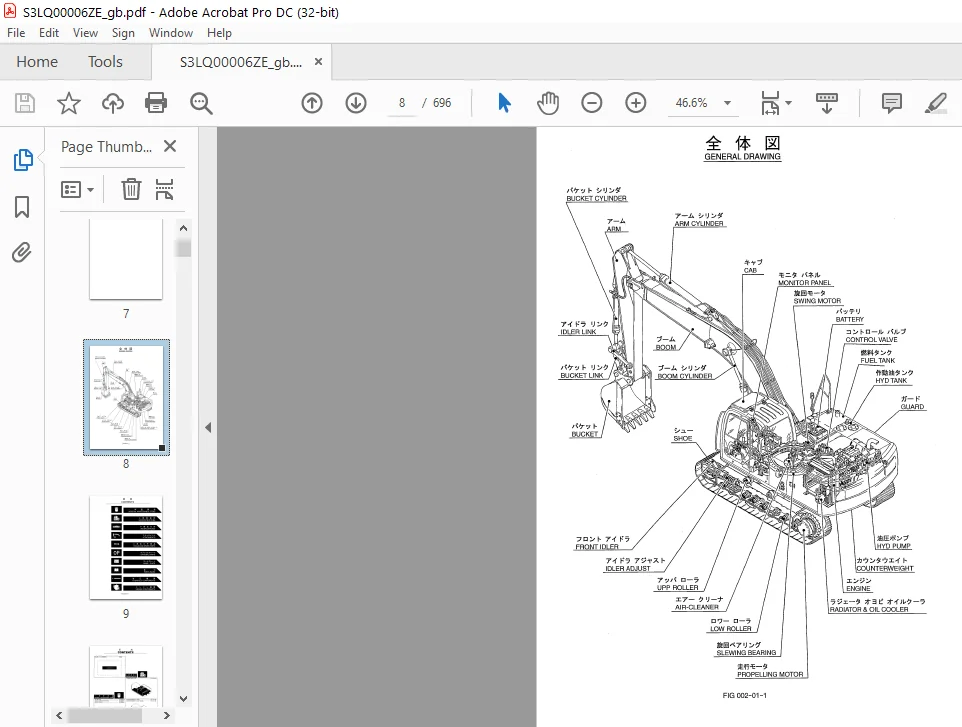
Task: Open the Sign menu
Action: (x=123, y=33)
